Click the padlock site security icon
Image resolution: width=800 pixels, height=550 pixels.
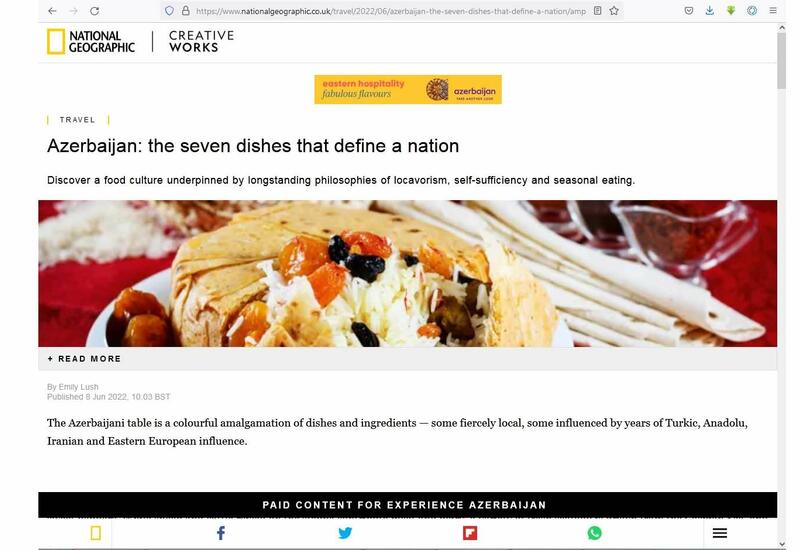click(x=186, y=11)
